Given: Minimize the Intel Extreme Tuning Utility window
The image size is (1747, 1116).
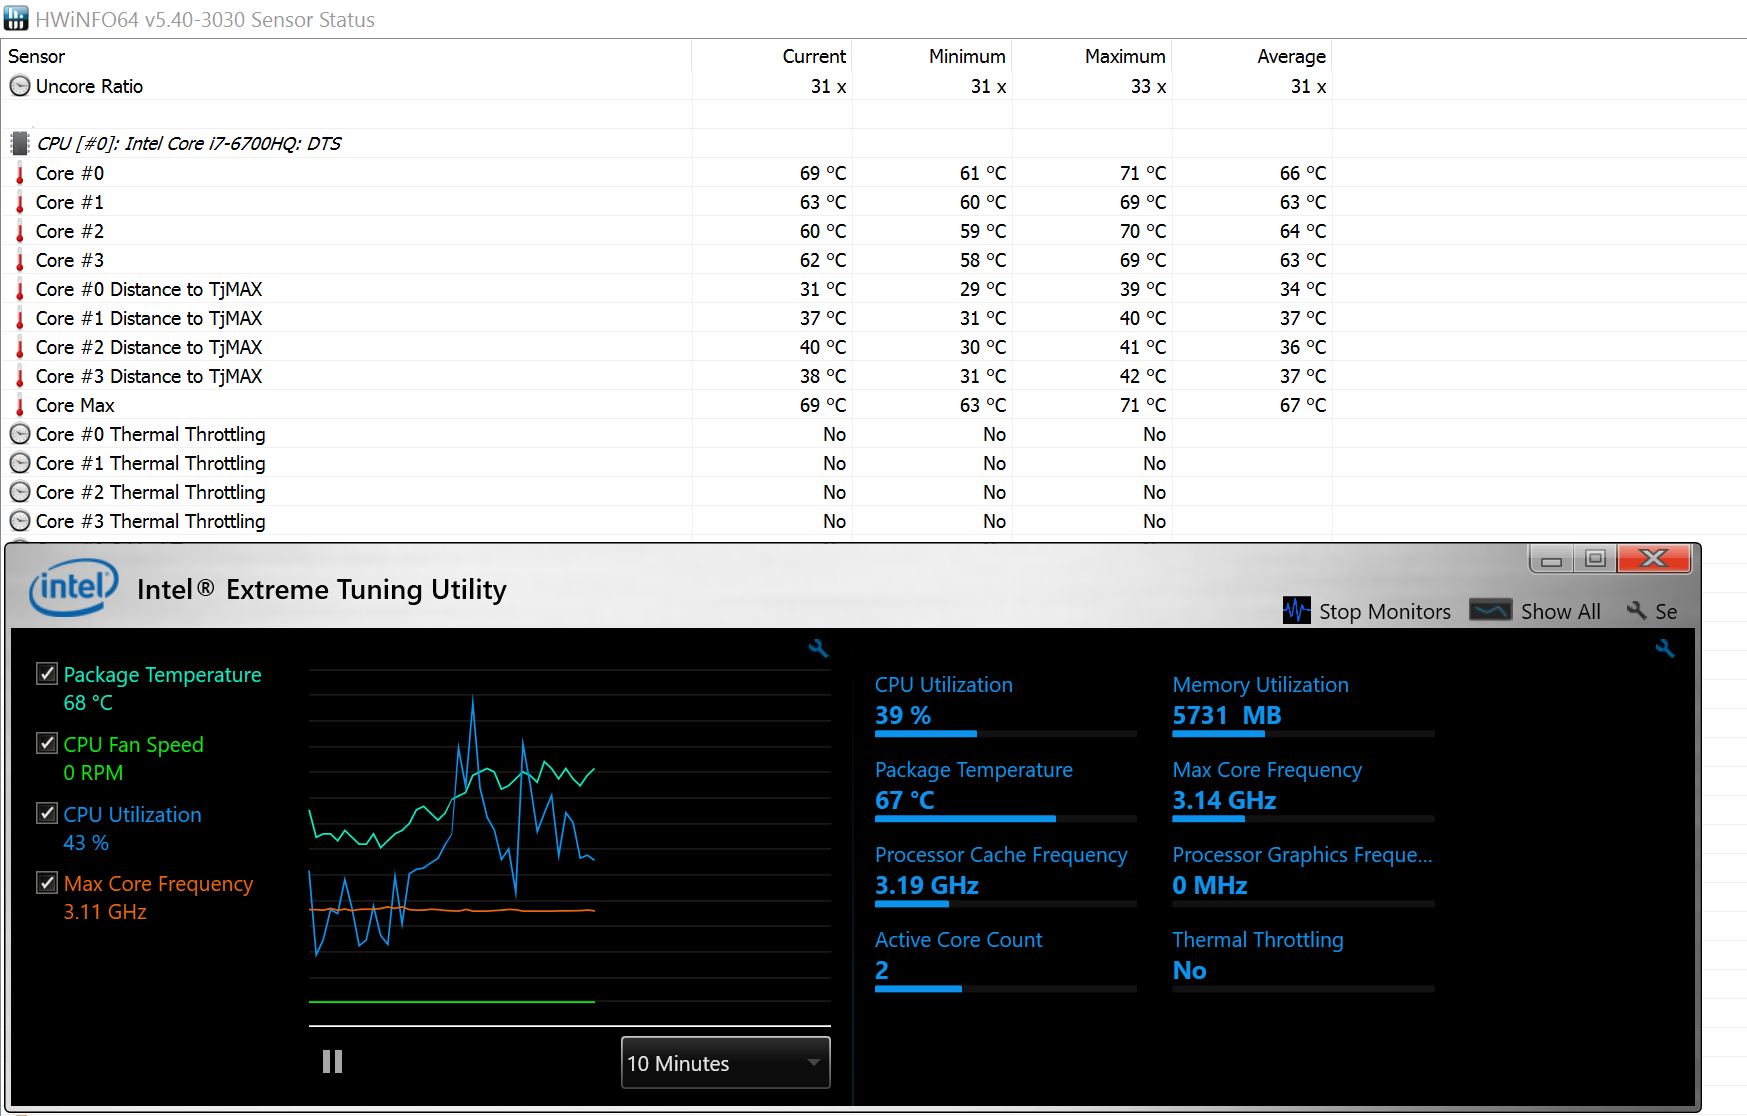Looking at the screenshot, I should (x=1551, y=559).
